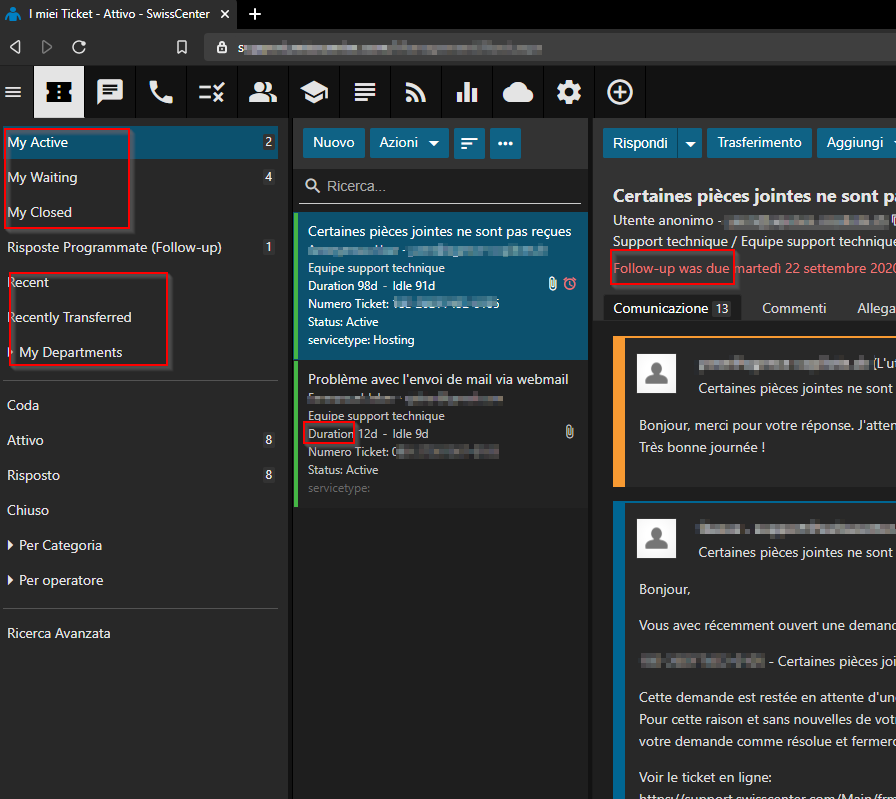
Task: Open the Calls phone icon
Action: pyautogui.click(x=161, y=92)
